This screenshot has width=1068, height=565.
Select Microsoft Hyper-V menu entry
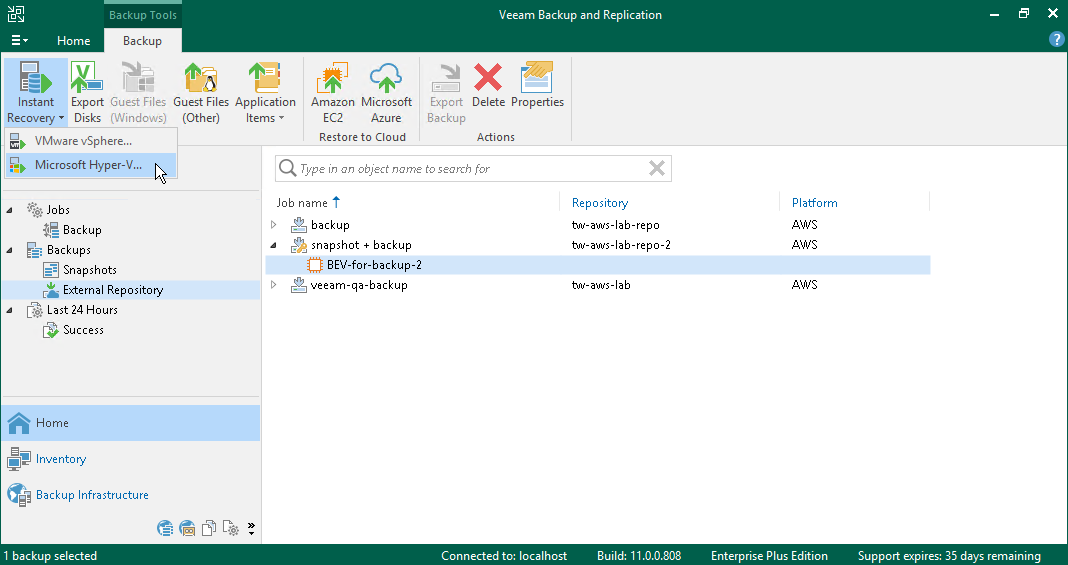(91, 165)
